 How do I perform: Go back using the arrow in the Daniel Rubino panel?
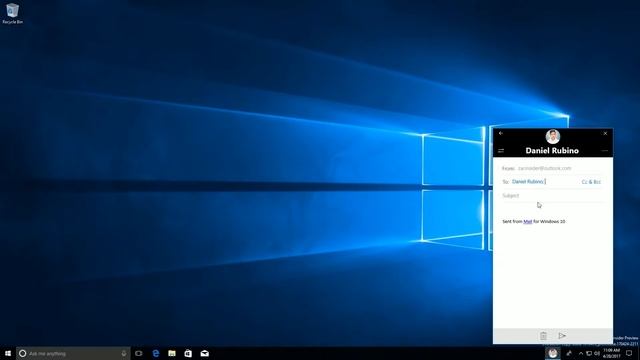click(501, 133)
